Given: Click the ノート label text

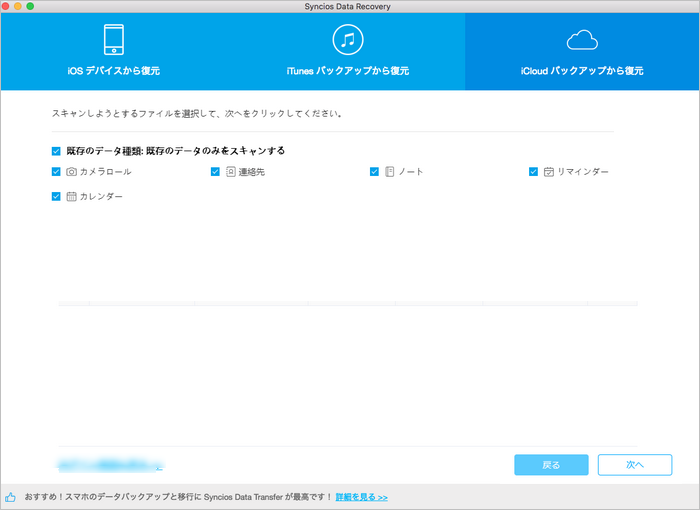Looking at the screenshot, I should tap(411, 171).
